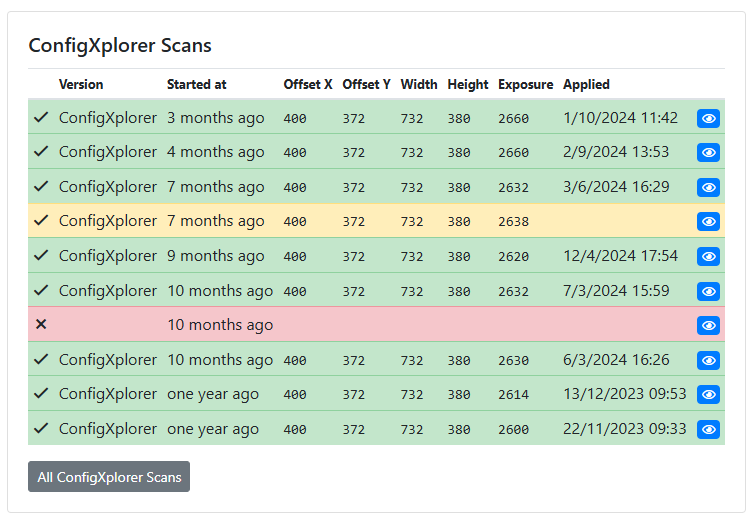Viewport: 756px width, 520px height.
Task: View scan applied 12/4/2024 17:54
Action: [x=708, y=256]
